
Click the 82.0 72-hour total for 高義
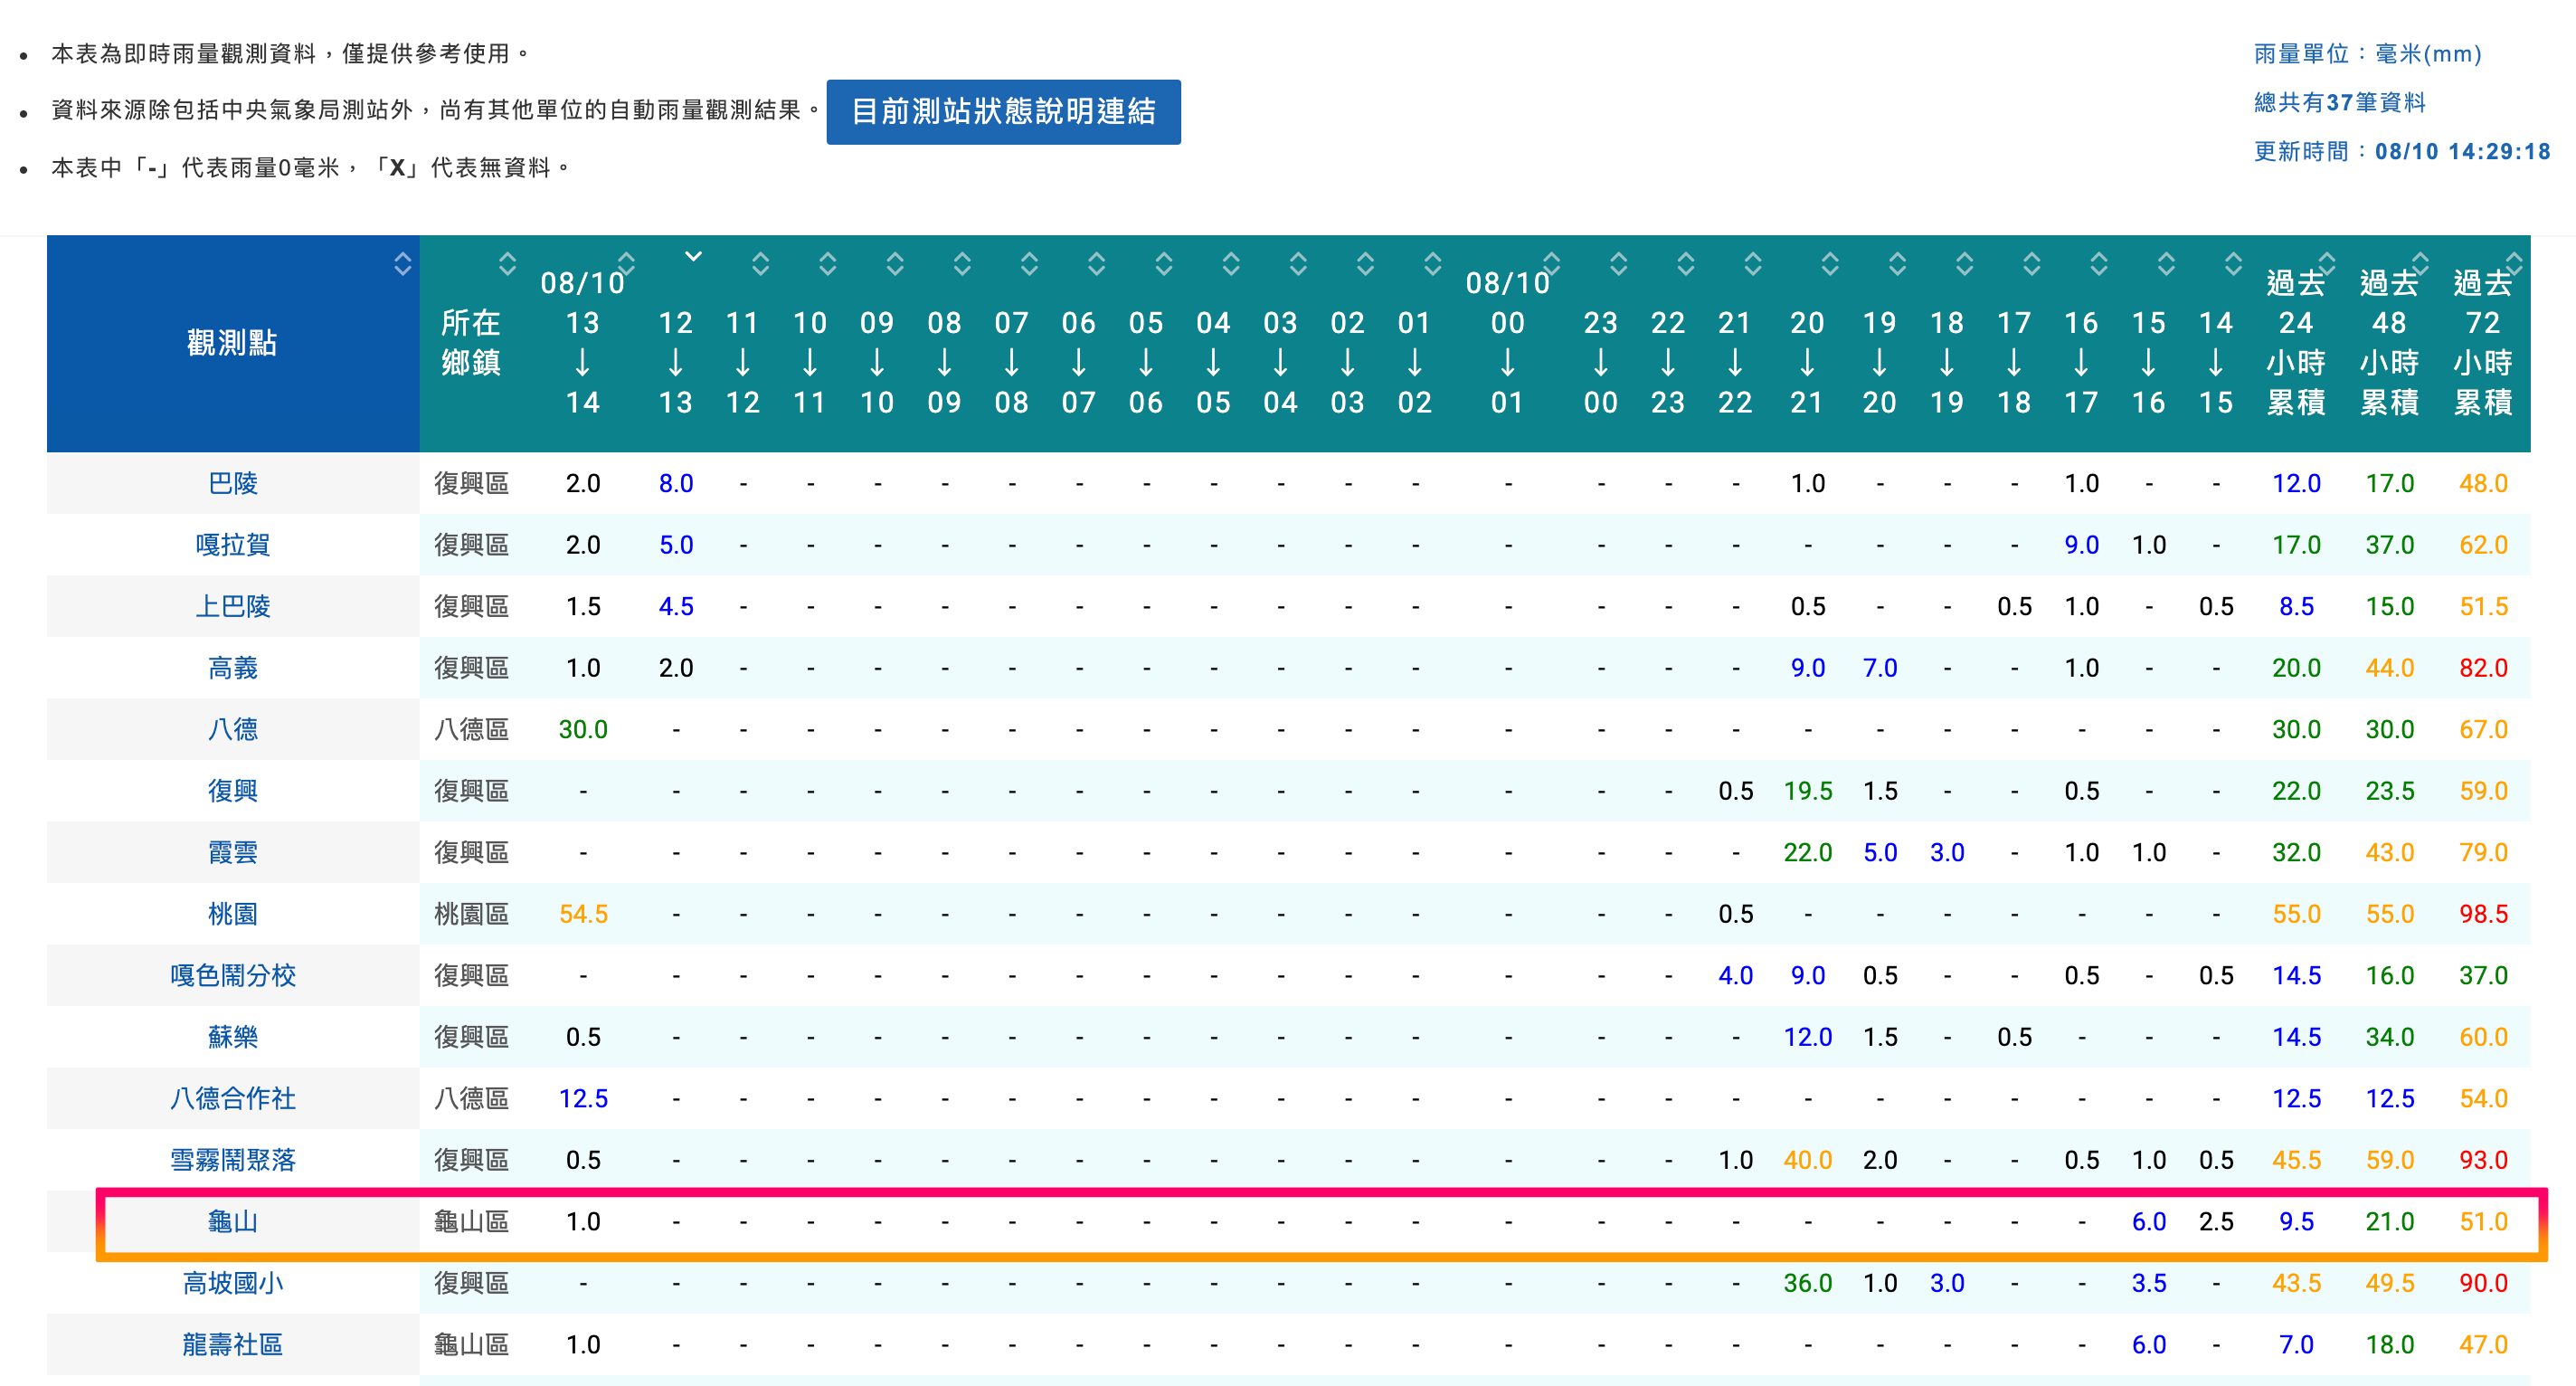[x=2483, y=668]
